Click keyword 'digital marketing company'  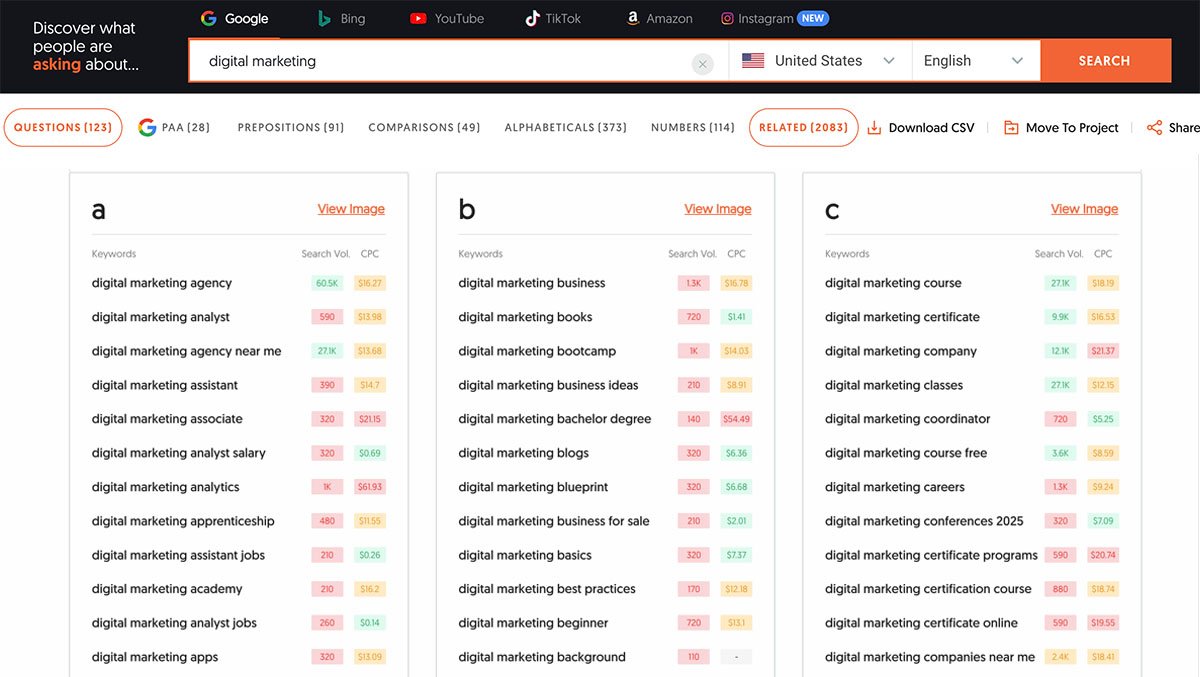click(x=901, y=351)
